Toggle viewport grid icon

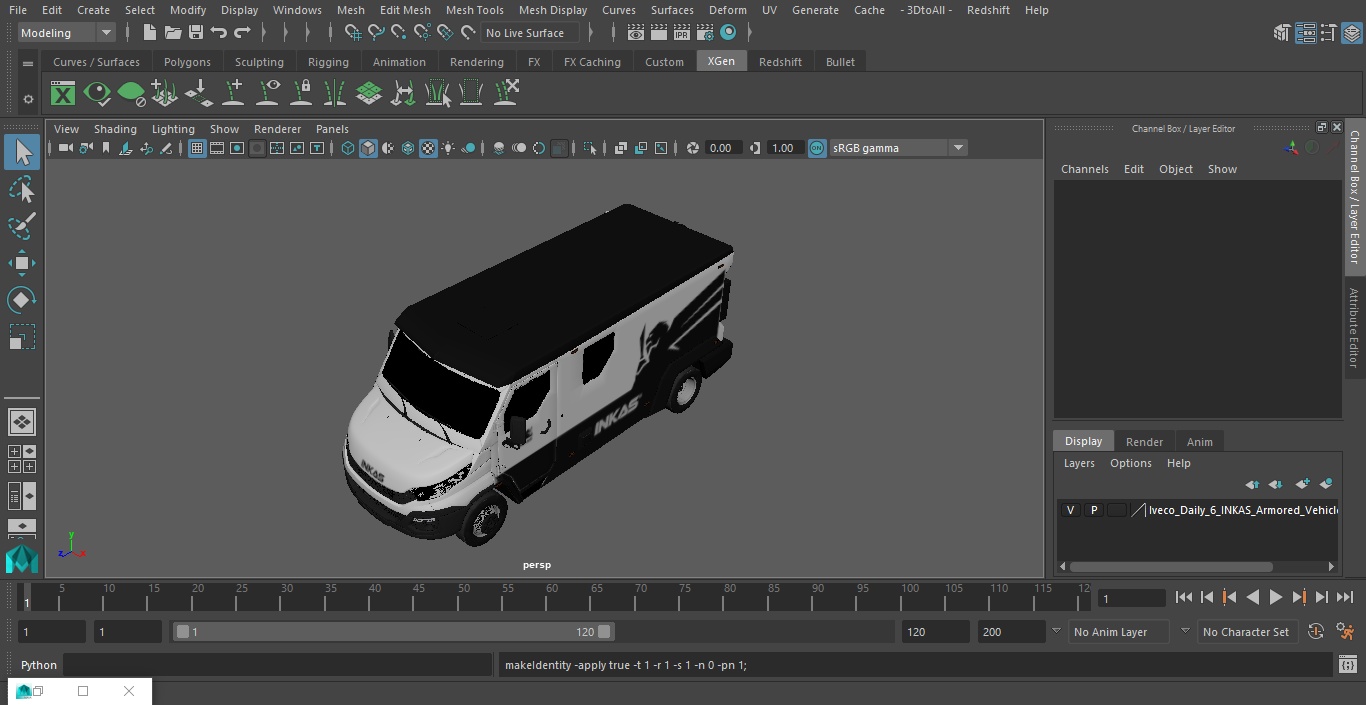tap(197, 148)
